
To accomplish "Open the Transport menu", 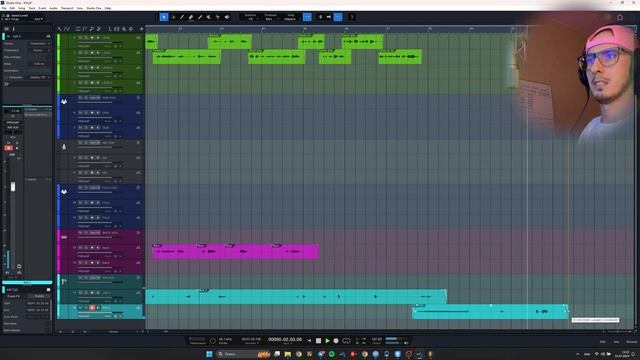I will (67, 8).
